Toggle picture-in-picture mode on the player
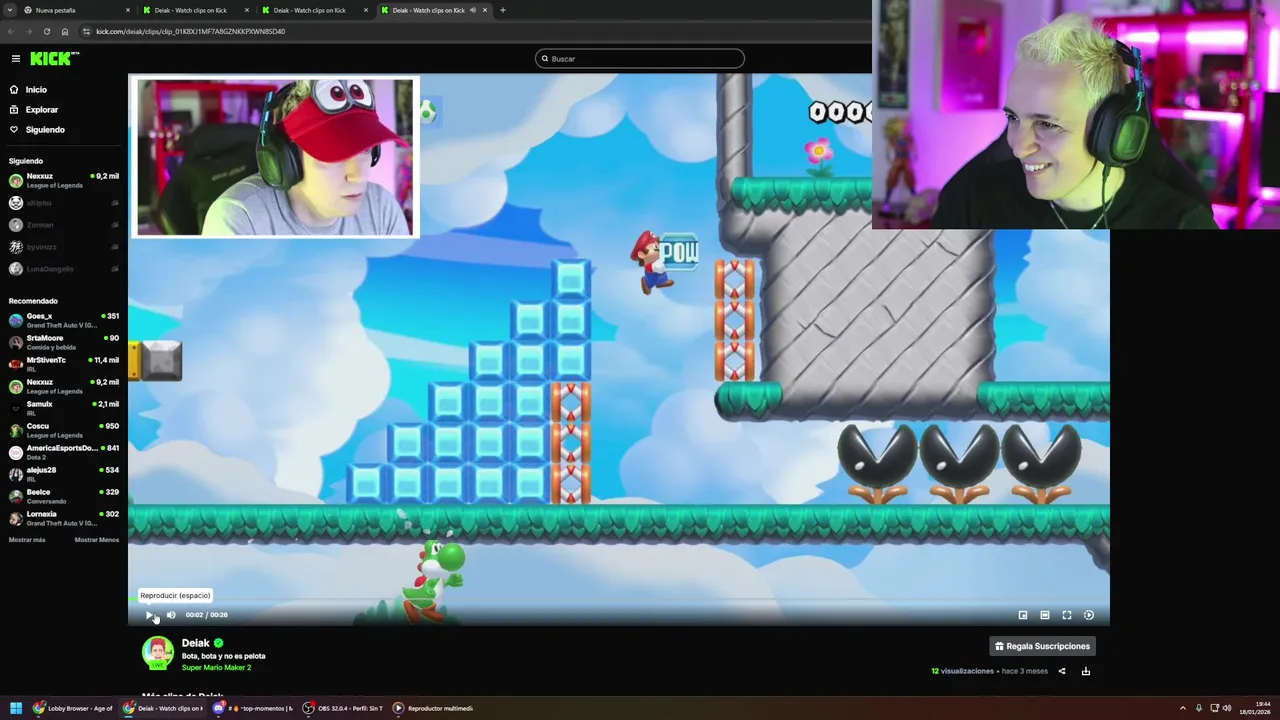1280x720 pixels. tap(1023, 615)
